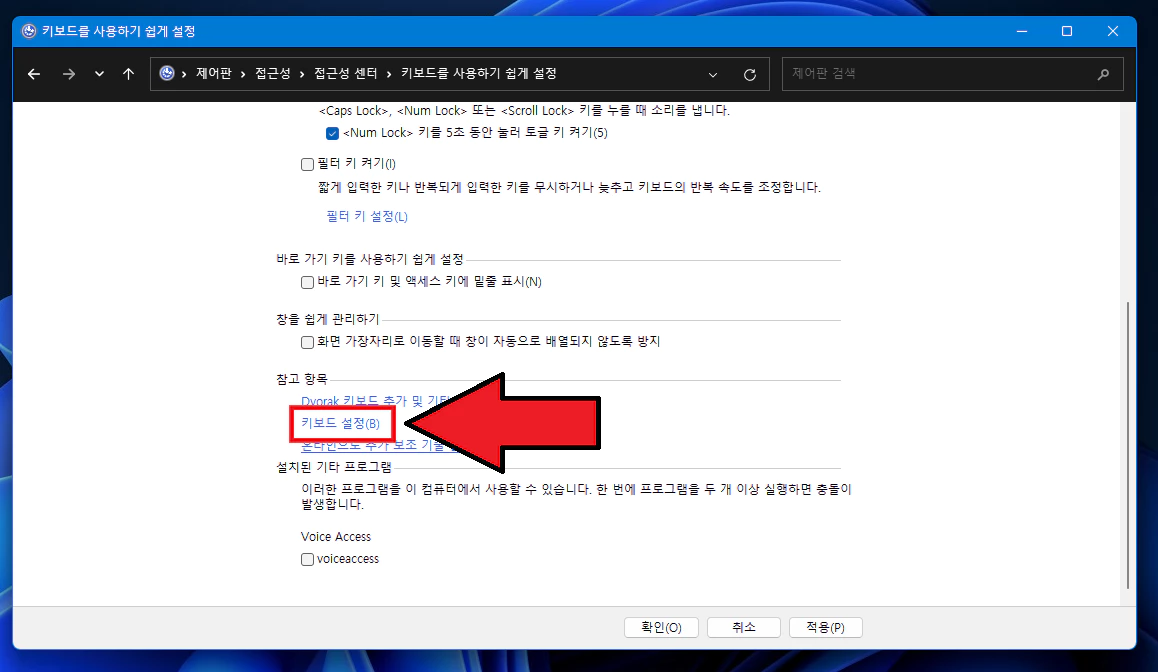The image size is (1158, 672).
Task: Check 바로 가기 키 및 액세스 키에 밑줄 표시
Action: (x=307, y=282)
